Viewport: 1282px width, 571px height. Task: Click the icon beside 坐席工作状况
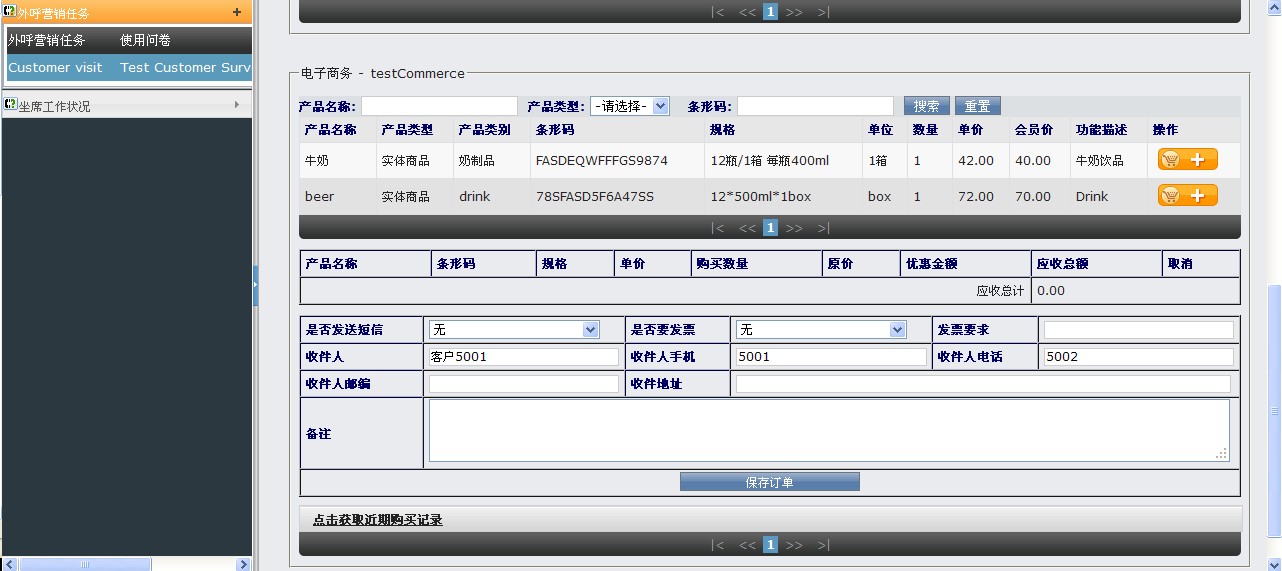click(9, 105)
